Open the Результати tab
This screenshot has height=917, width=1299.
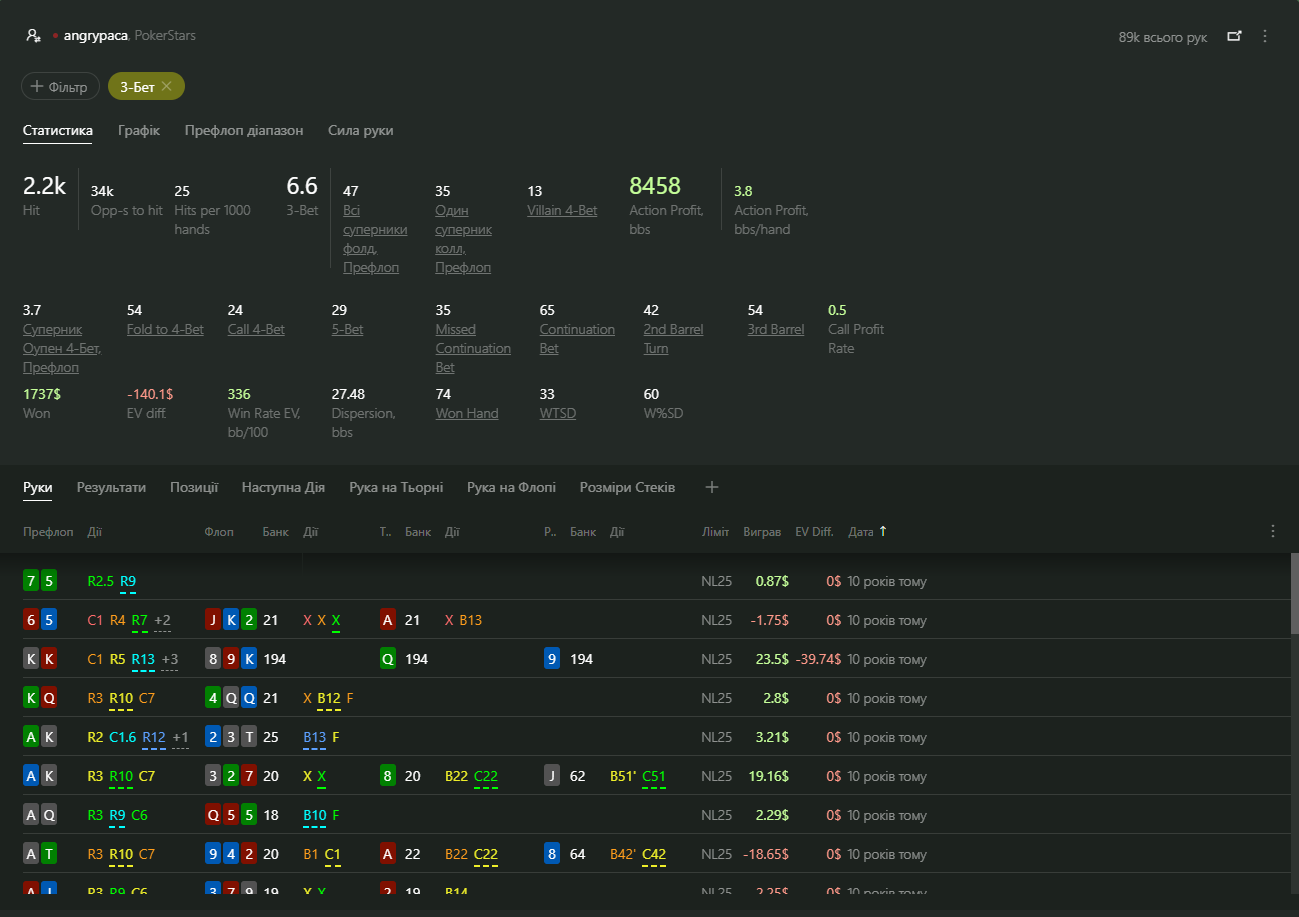[112, 487]
